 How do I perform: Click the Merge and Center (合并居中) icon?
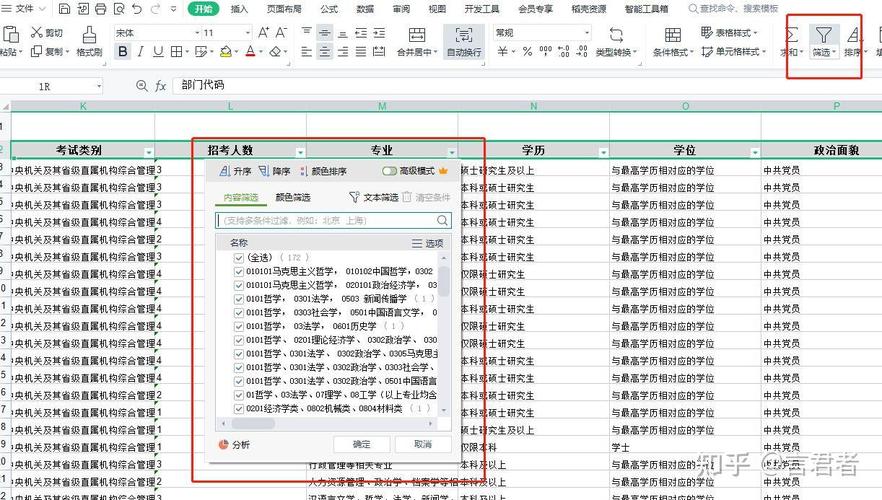tap(417, 34)
